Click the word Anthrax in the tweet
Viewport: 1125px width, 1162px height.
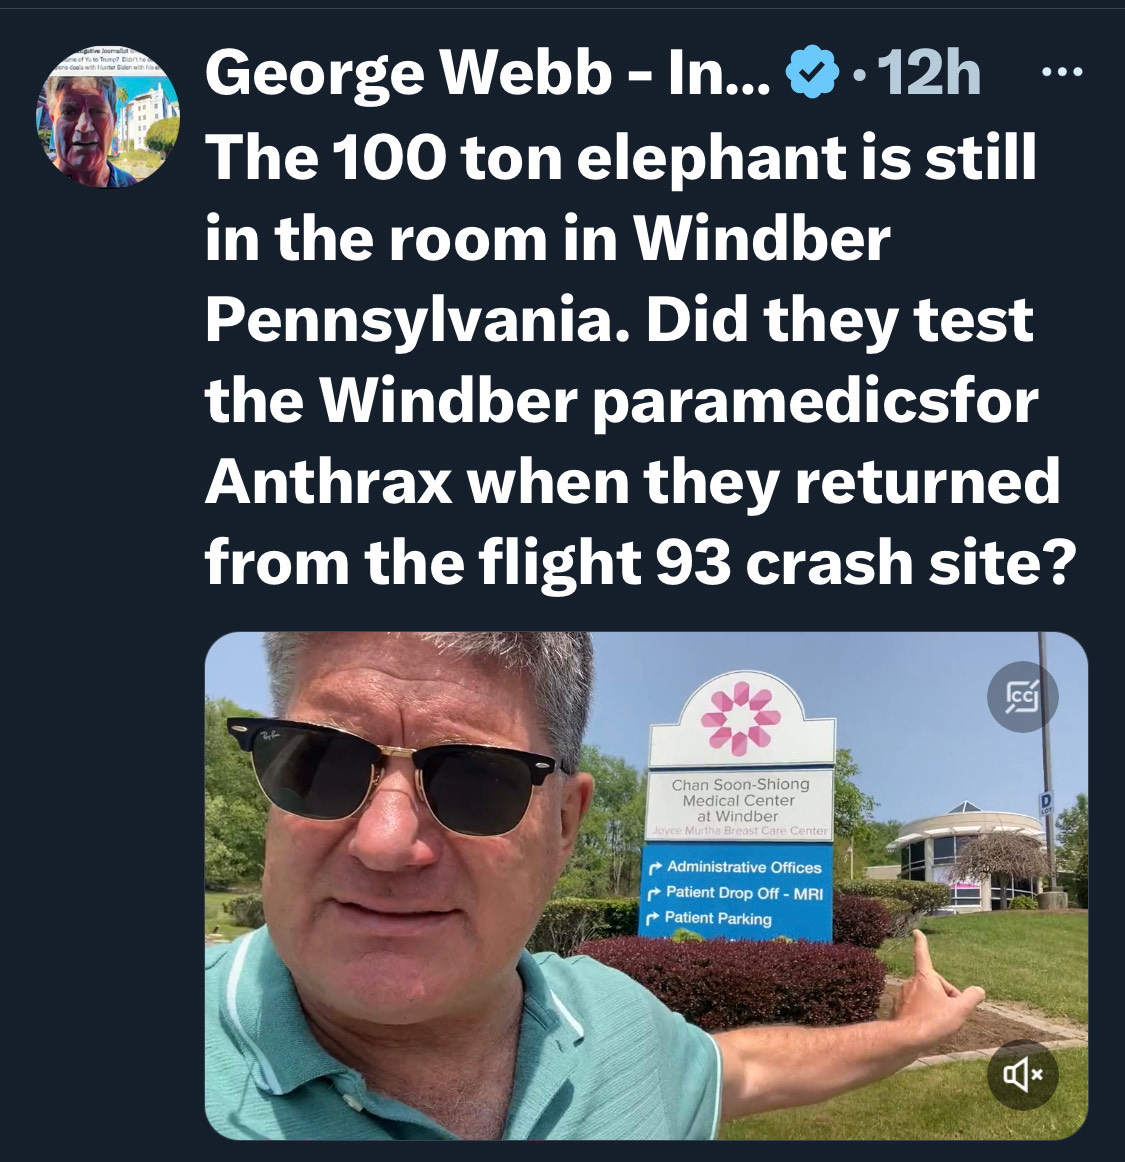pos(328,482)
